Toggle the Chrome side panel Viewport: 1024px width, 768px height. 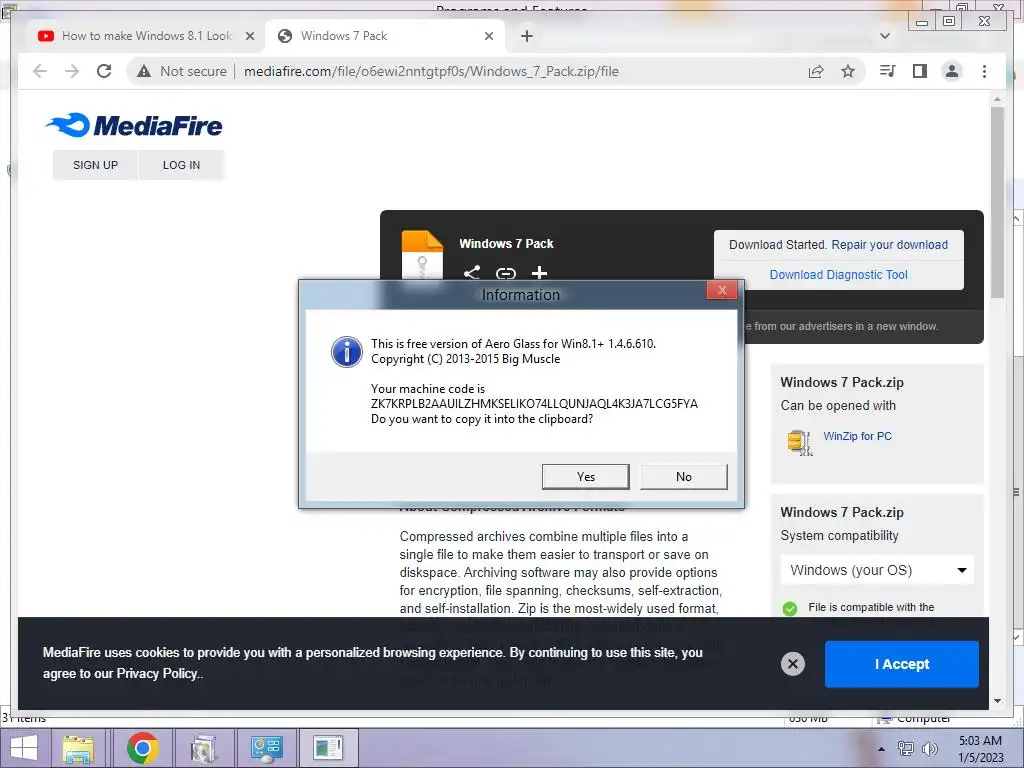click(920, 71)
